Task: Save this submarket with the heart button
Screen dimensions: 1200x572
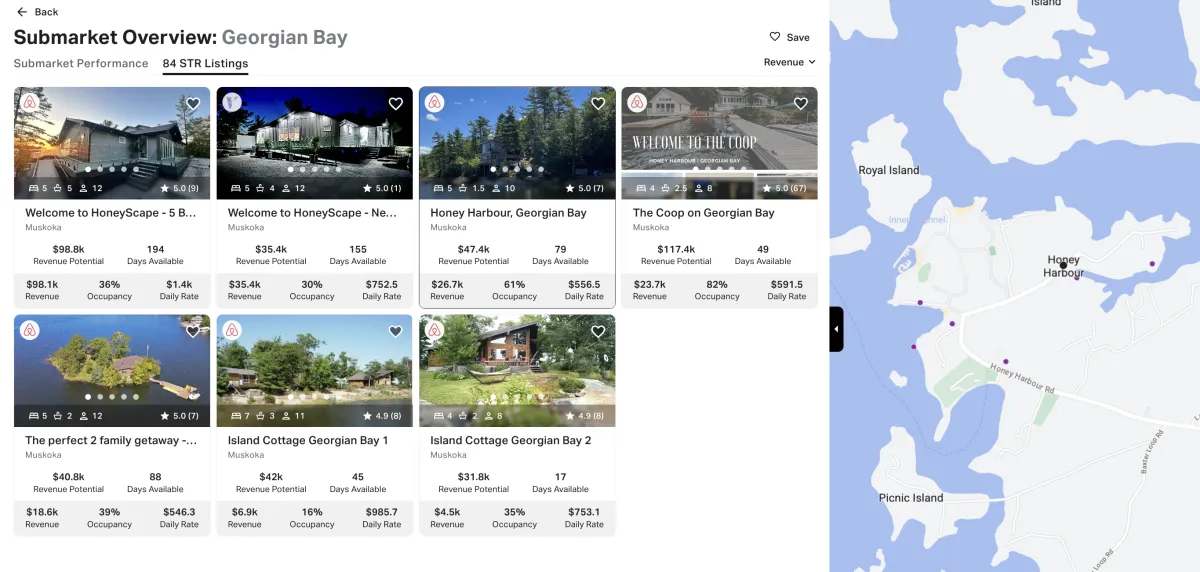Action: (x=789, y=37)
